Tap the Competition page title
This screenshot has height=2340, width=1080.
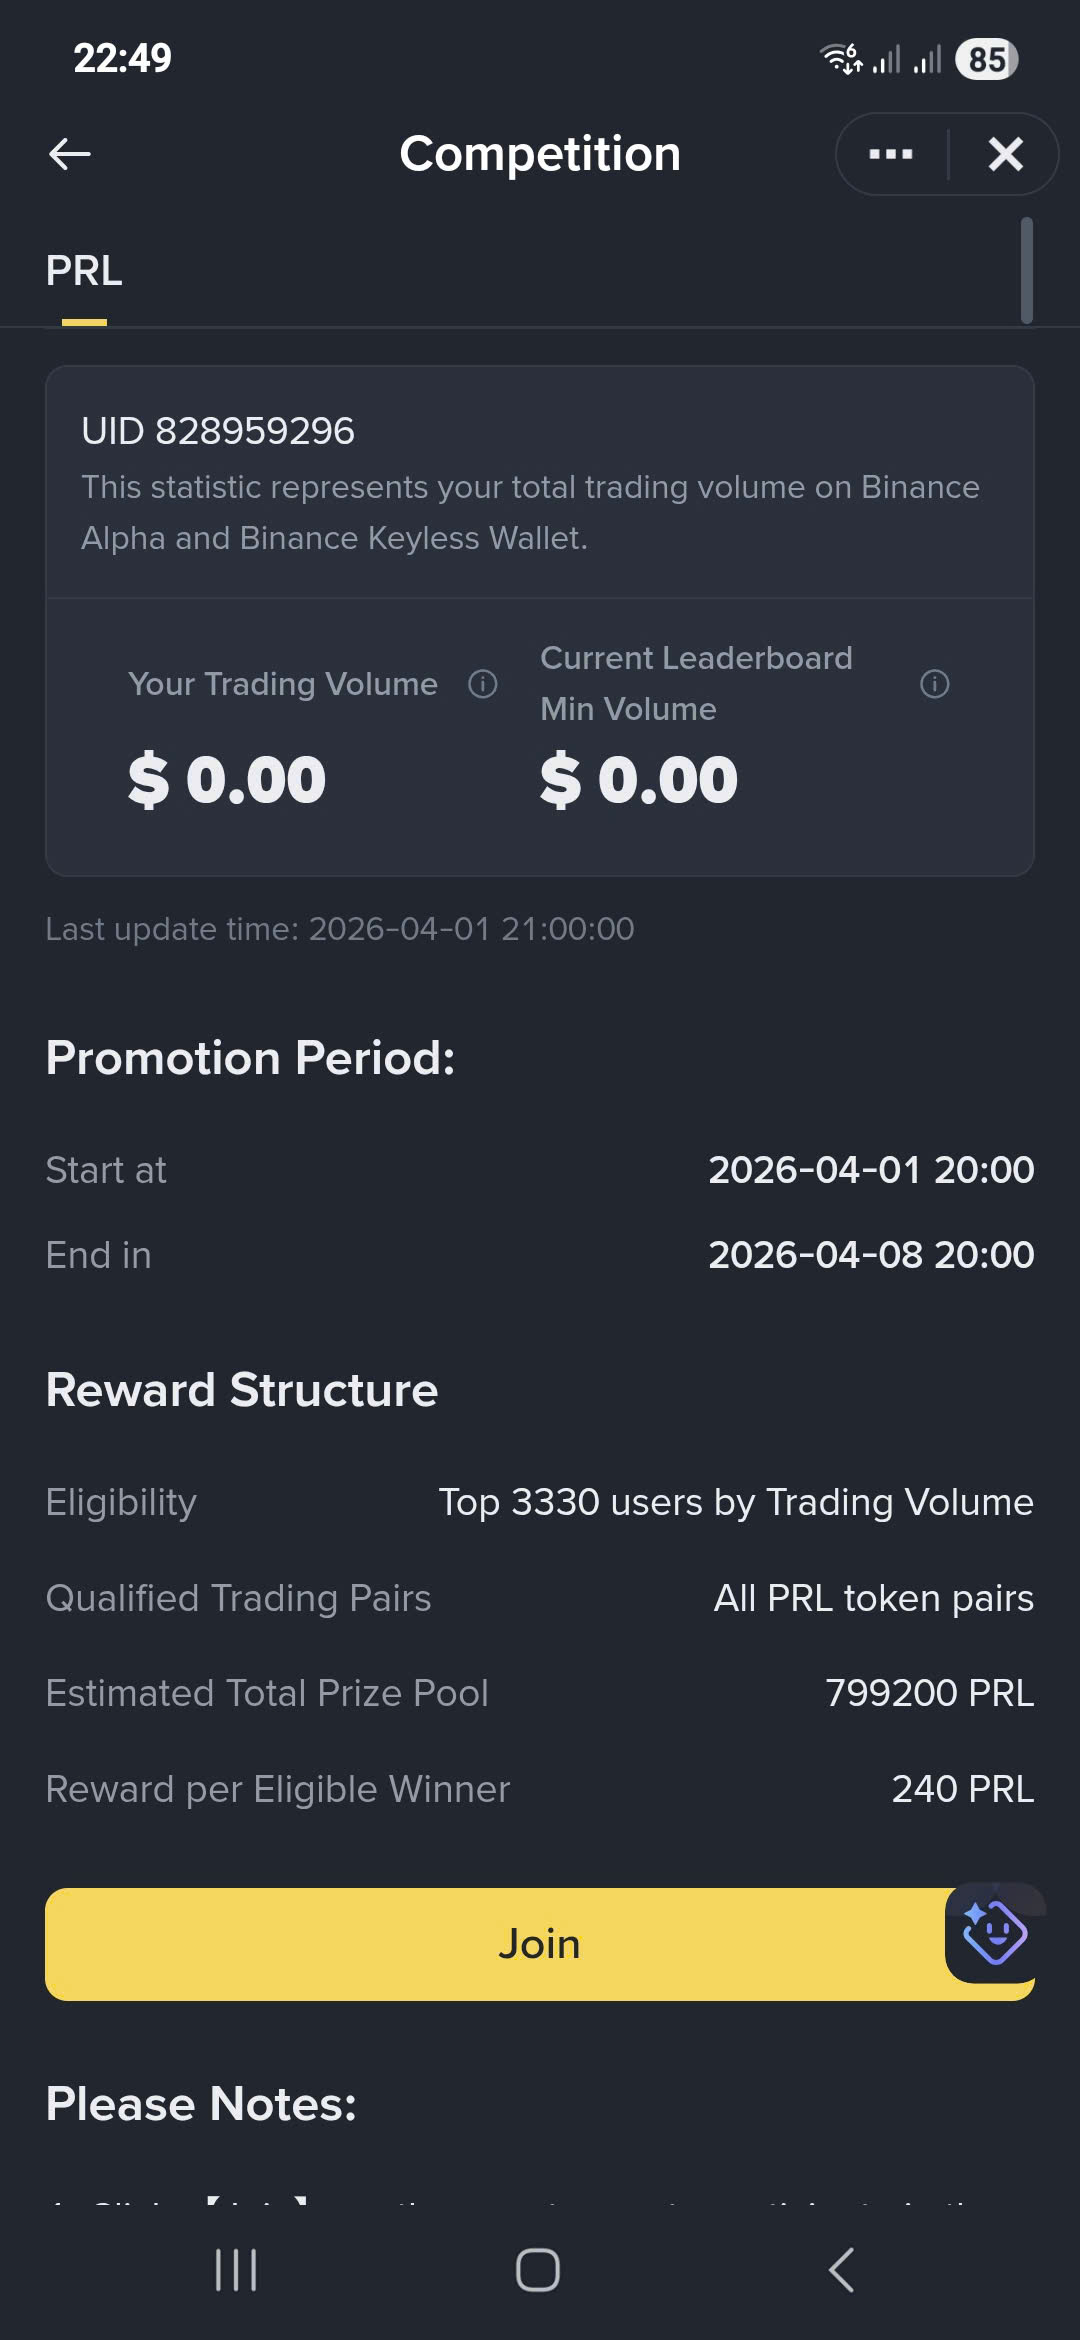[540, 154]
